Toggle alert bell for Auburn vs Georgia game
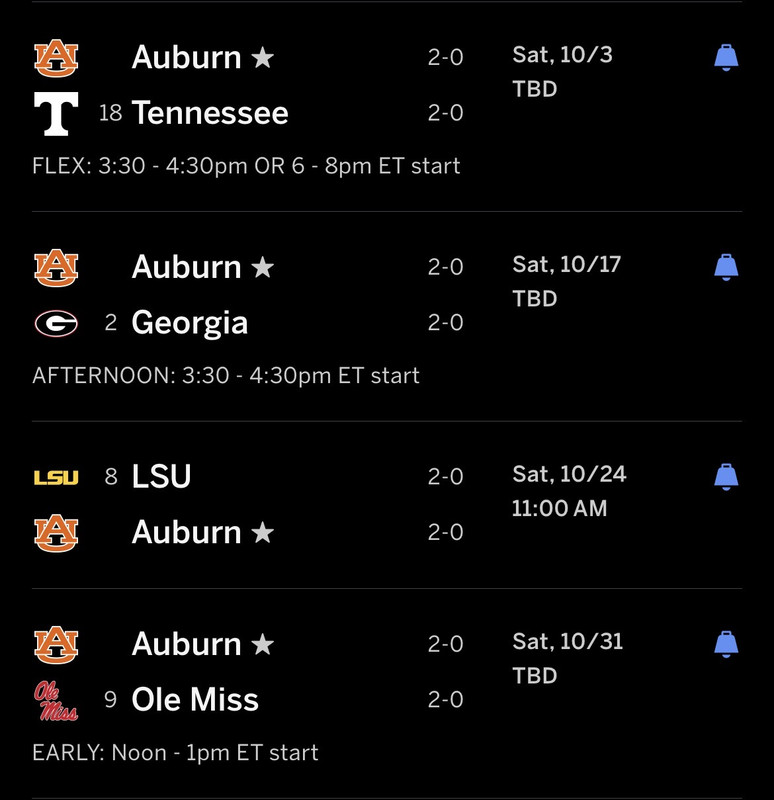Screen dimensions: 774x800 [726, 267]
